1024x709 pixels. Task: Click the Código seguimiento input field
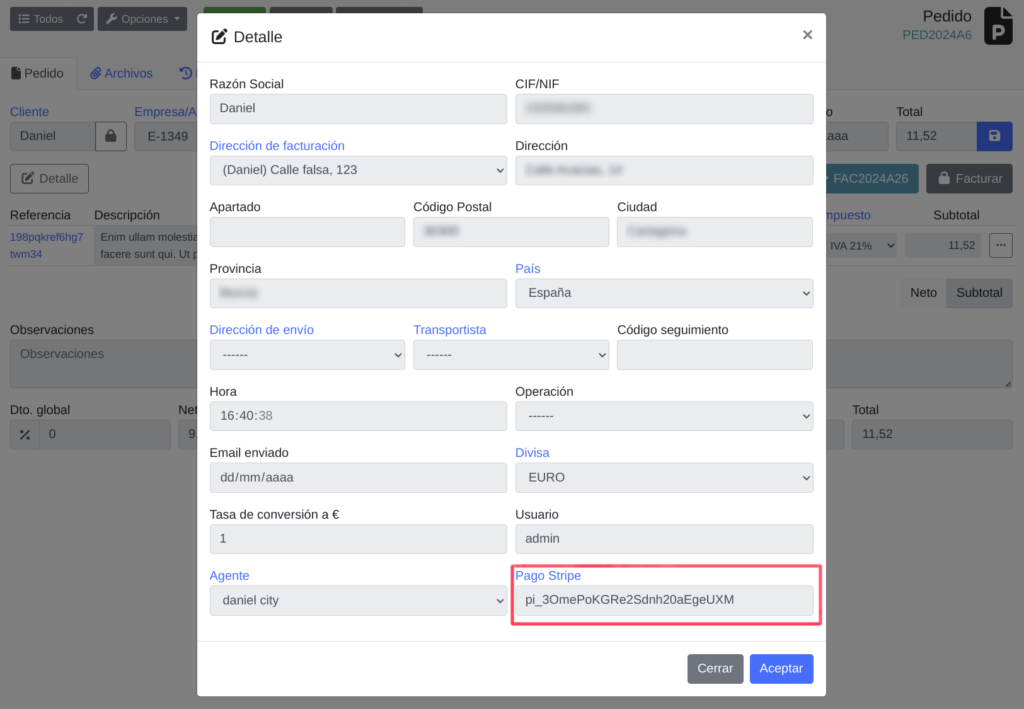pos(714,355)
